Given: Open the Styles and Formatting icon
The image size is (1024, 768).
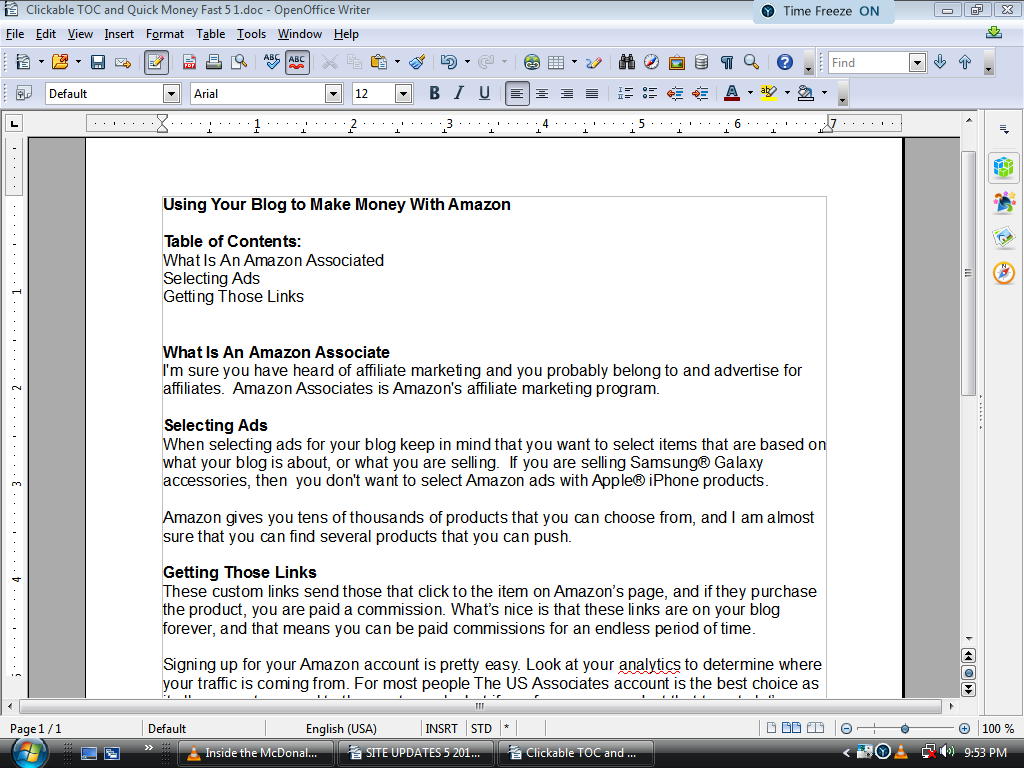Looking at the screenshot, I should [x=24, y=93].
